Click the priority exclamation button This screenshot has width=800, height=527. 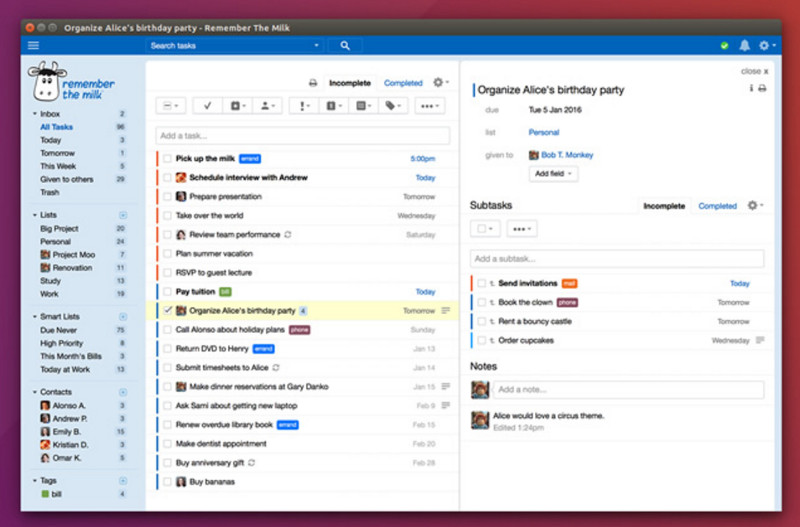pos(304,105)
